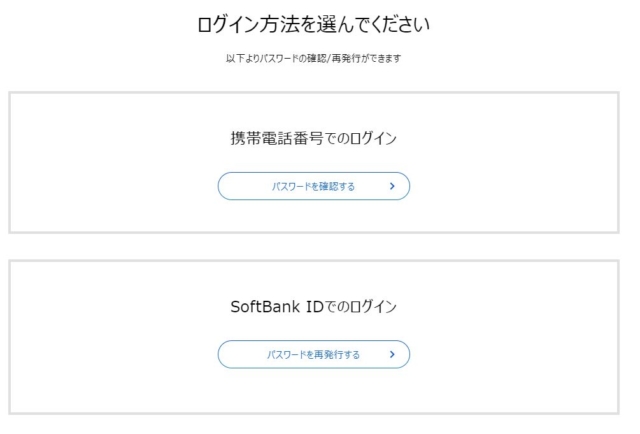Select the SoftBank IDでのログイン heading
The width and height of the screenshot is (640, 434).
tap(313, 307)
